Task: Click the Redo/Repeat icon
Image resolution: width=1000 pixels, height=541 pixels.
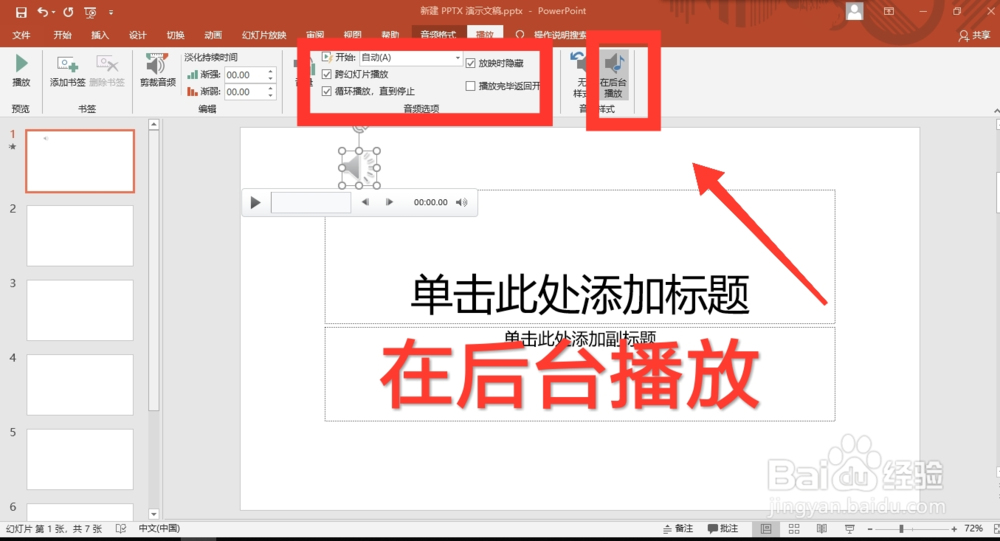Action: pyautogui.click(x=68, y=11)
